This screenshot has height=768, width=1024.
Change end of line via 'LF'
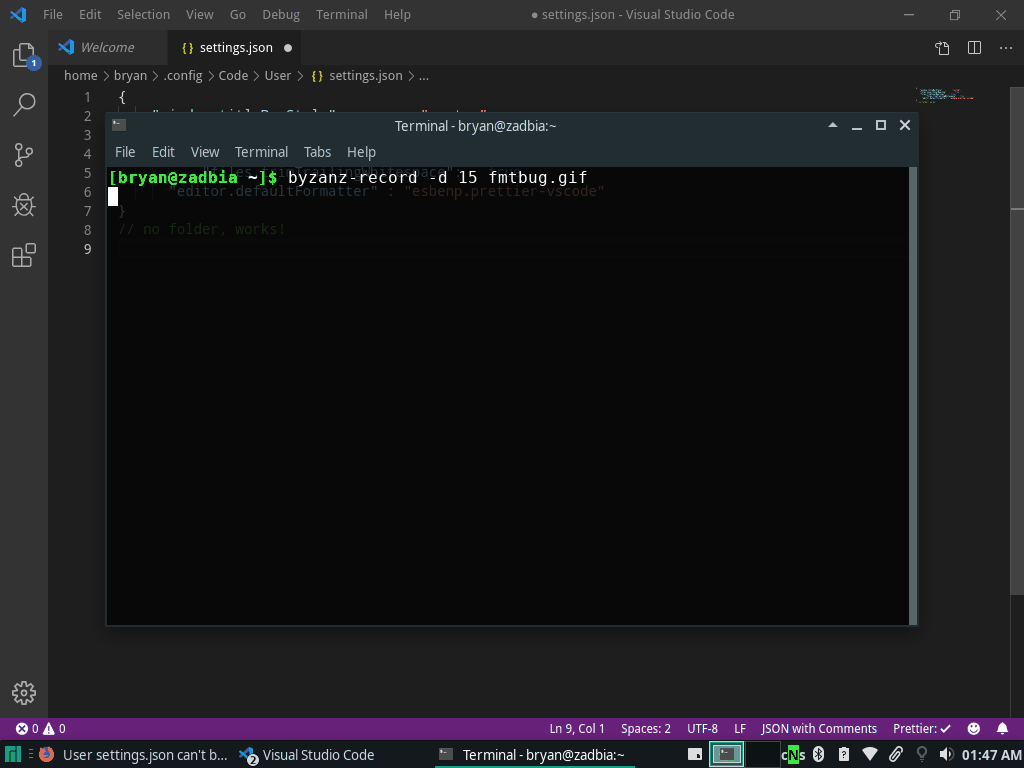[x=740, y=728]
